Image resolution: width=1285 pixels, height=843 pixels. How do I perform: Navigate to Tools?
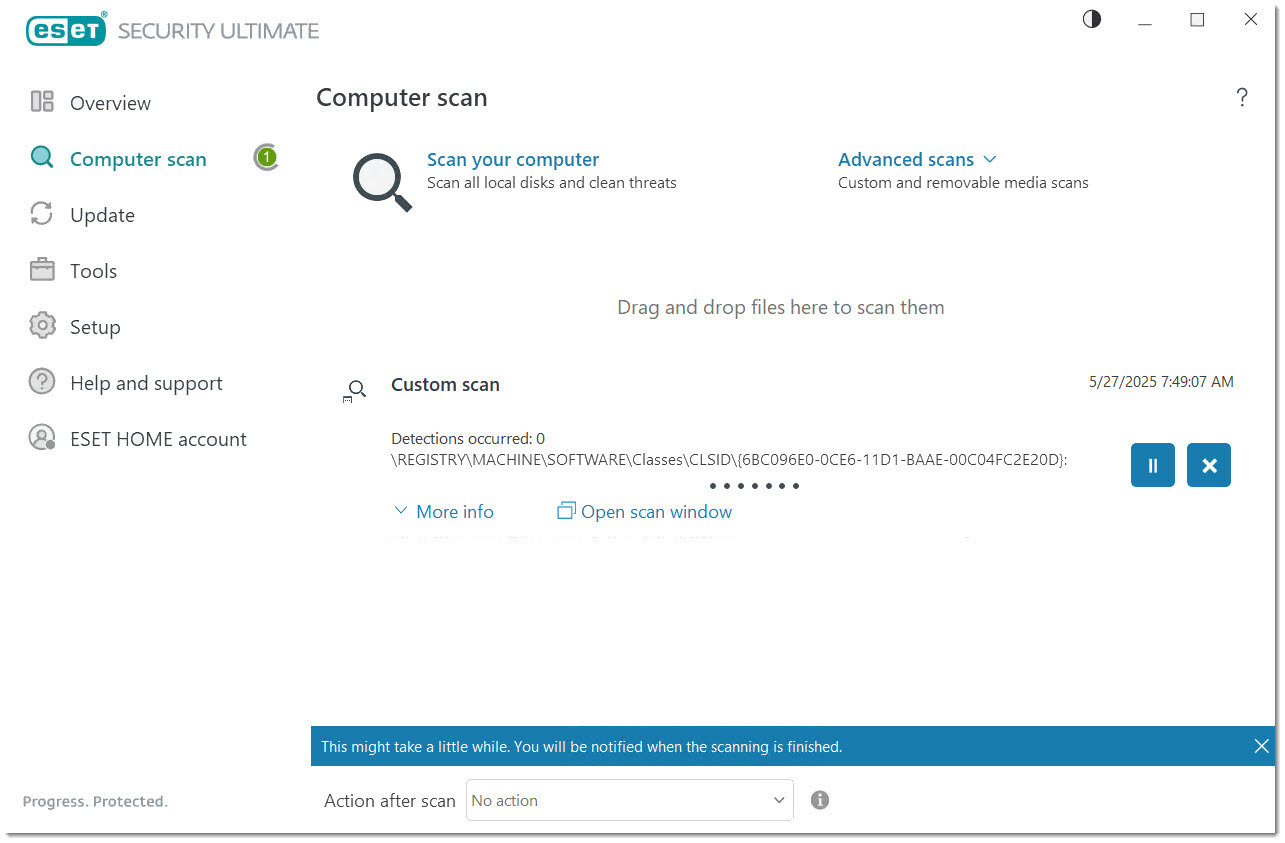point(93,271)
